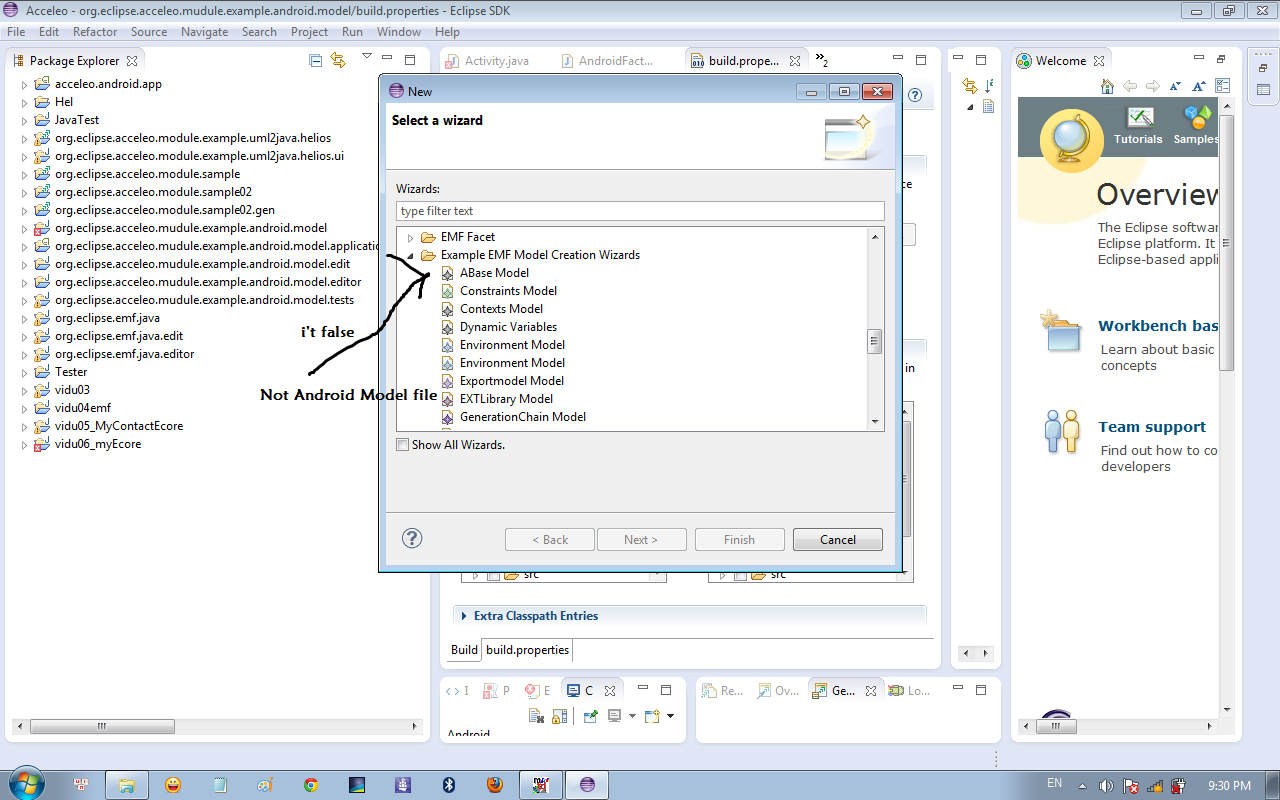Click the Eclipse icon in the taskbar
Viewport: 1280px width, 800px height.
[x=587, y=785]
